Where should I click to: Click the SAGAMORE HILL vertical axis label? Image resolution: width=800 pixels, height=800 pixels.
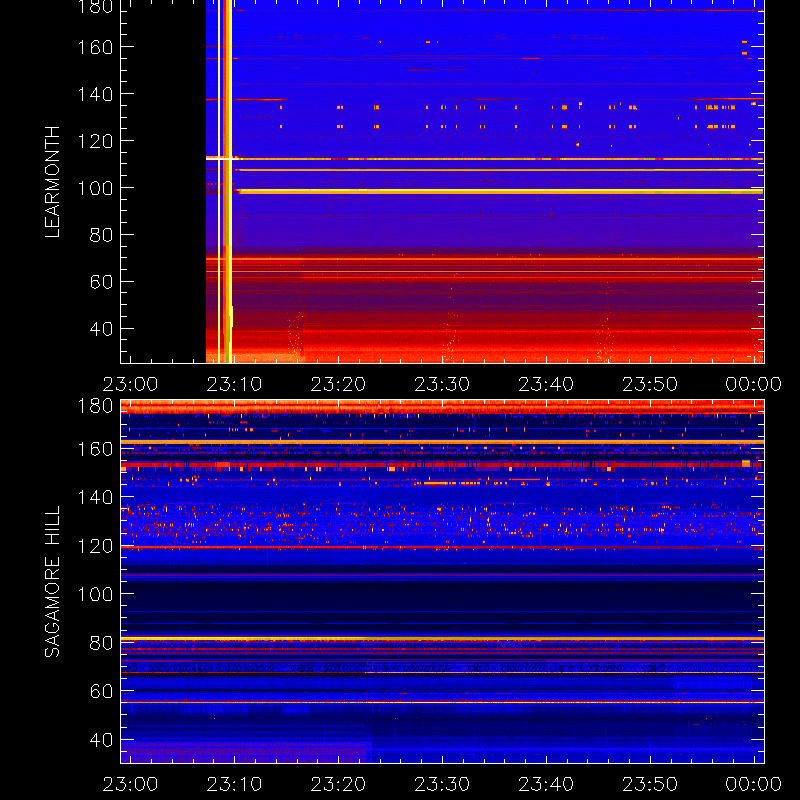53,582
